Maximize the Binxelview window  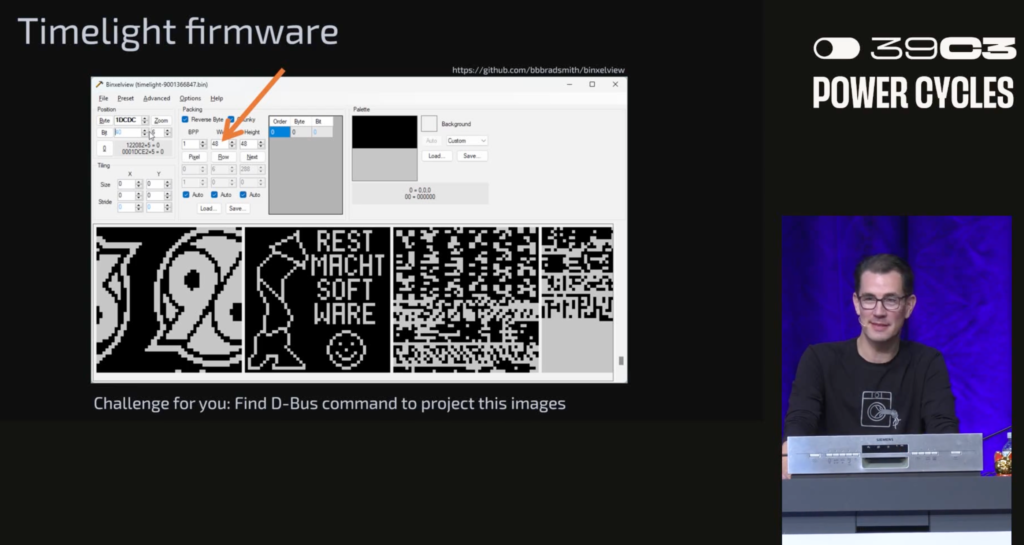tap(592, 84)
